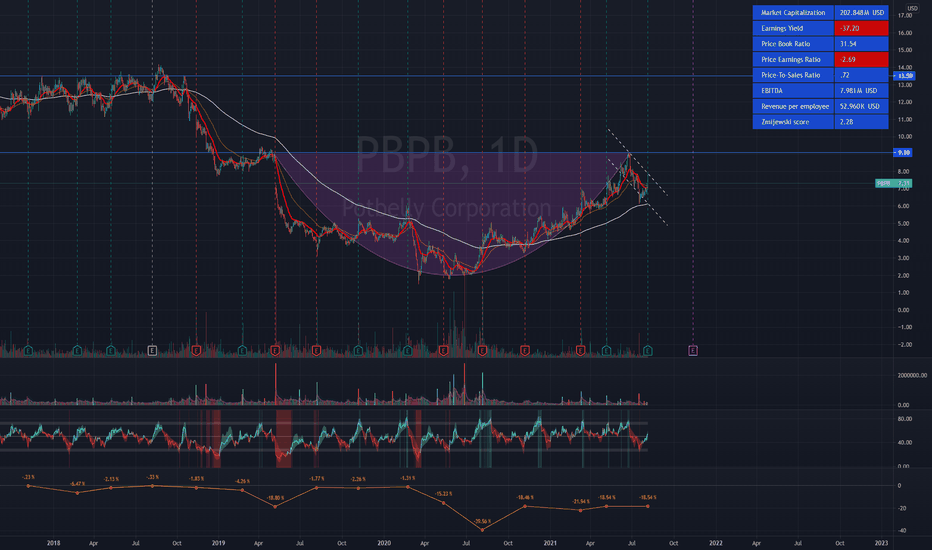Viewport: 932px width, 550px height.
Task: Click the Price-To-Sales Ratio label
Action: tap(793, 75)
